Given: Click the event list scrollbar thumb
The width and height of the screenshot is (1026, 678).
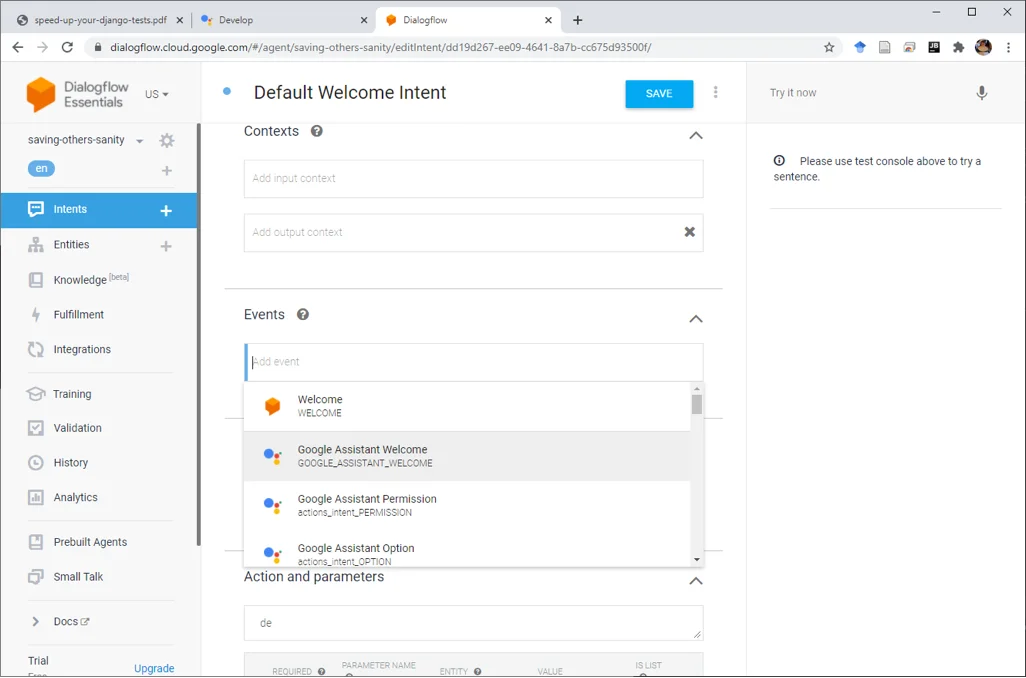Looking at the screenshot, I should pyautogui.click(x=696, y=404).
